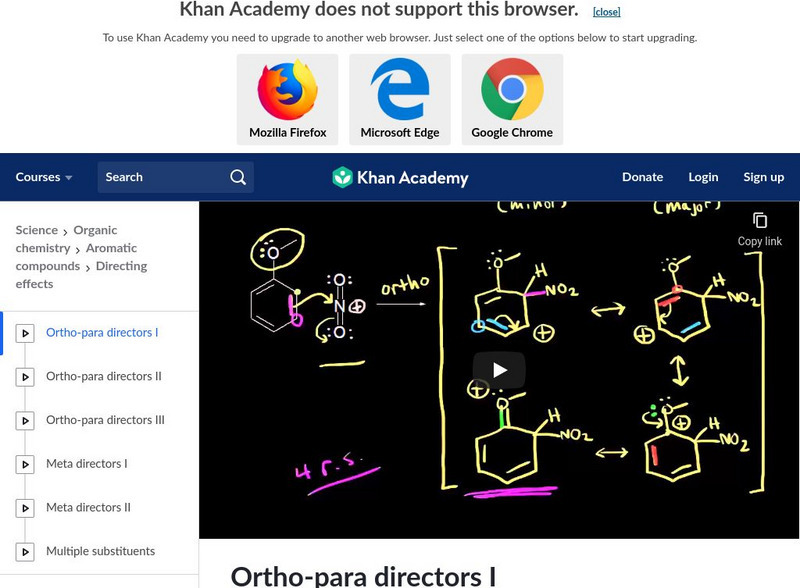
Task: Click inside the Search input field
Action: coord(160,176)
